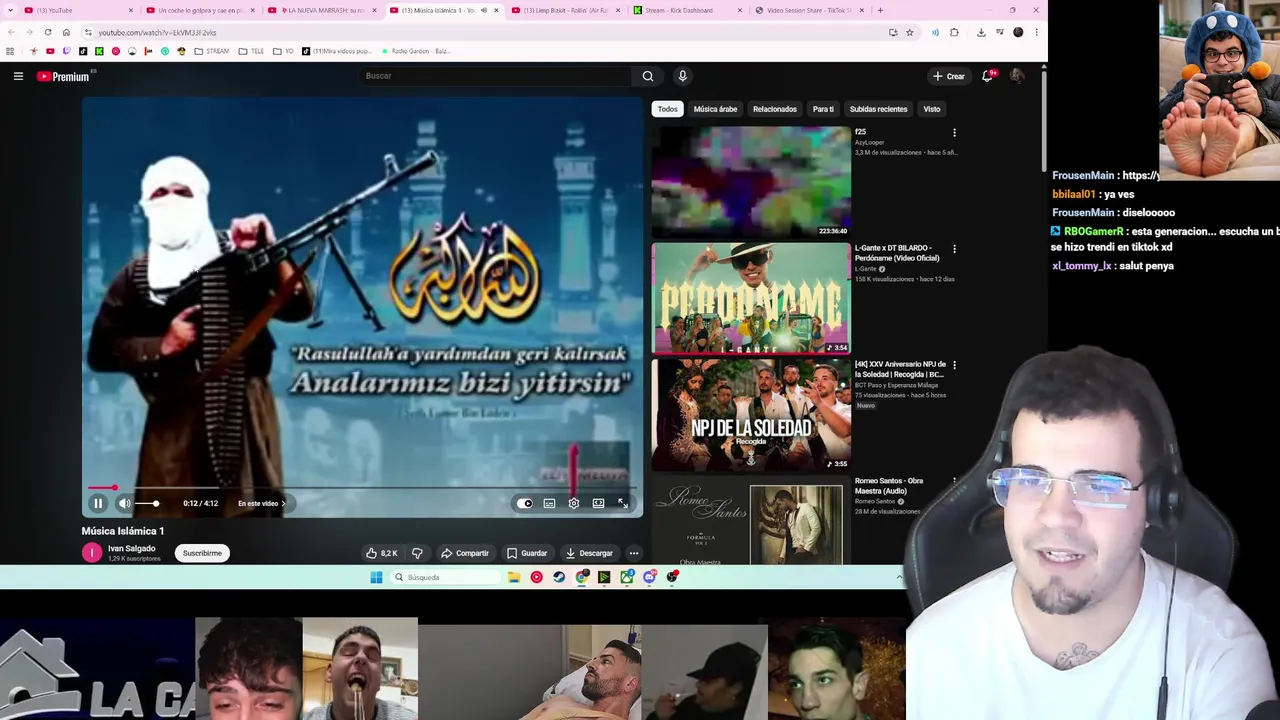Viewport: 1280px width, 720px height.
Task: Focus the YouTube 'Buscar' search field
Action: click(495, 76)
